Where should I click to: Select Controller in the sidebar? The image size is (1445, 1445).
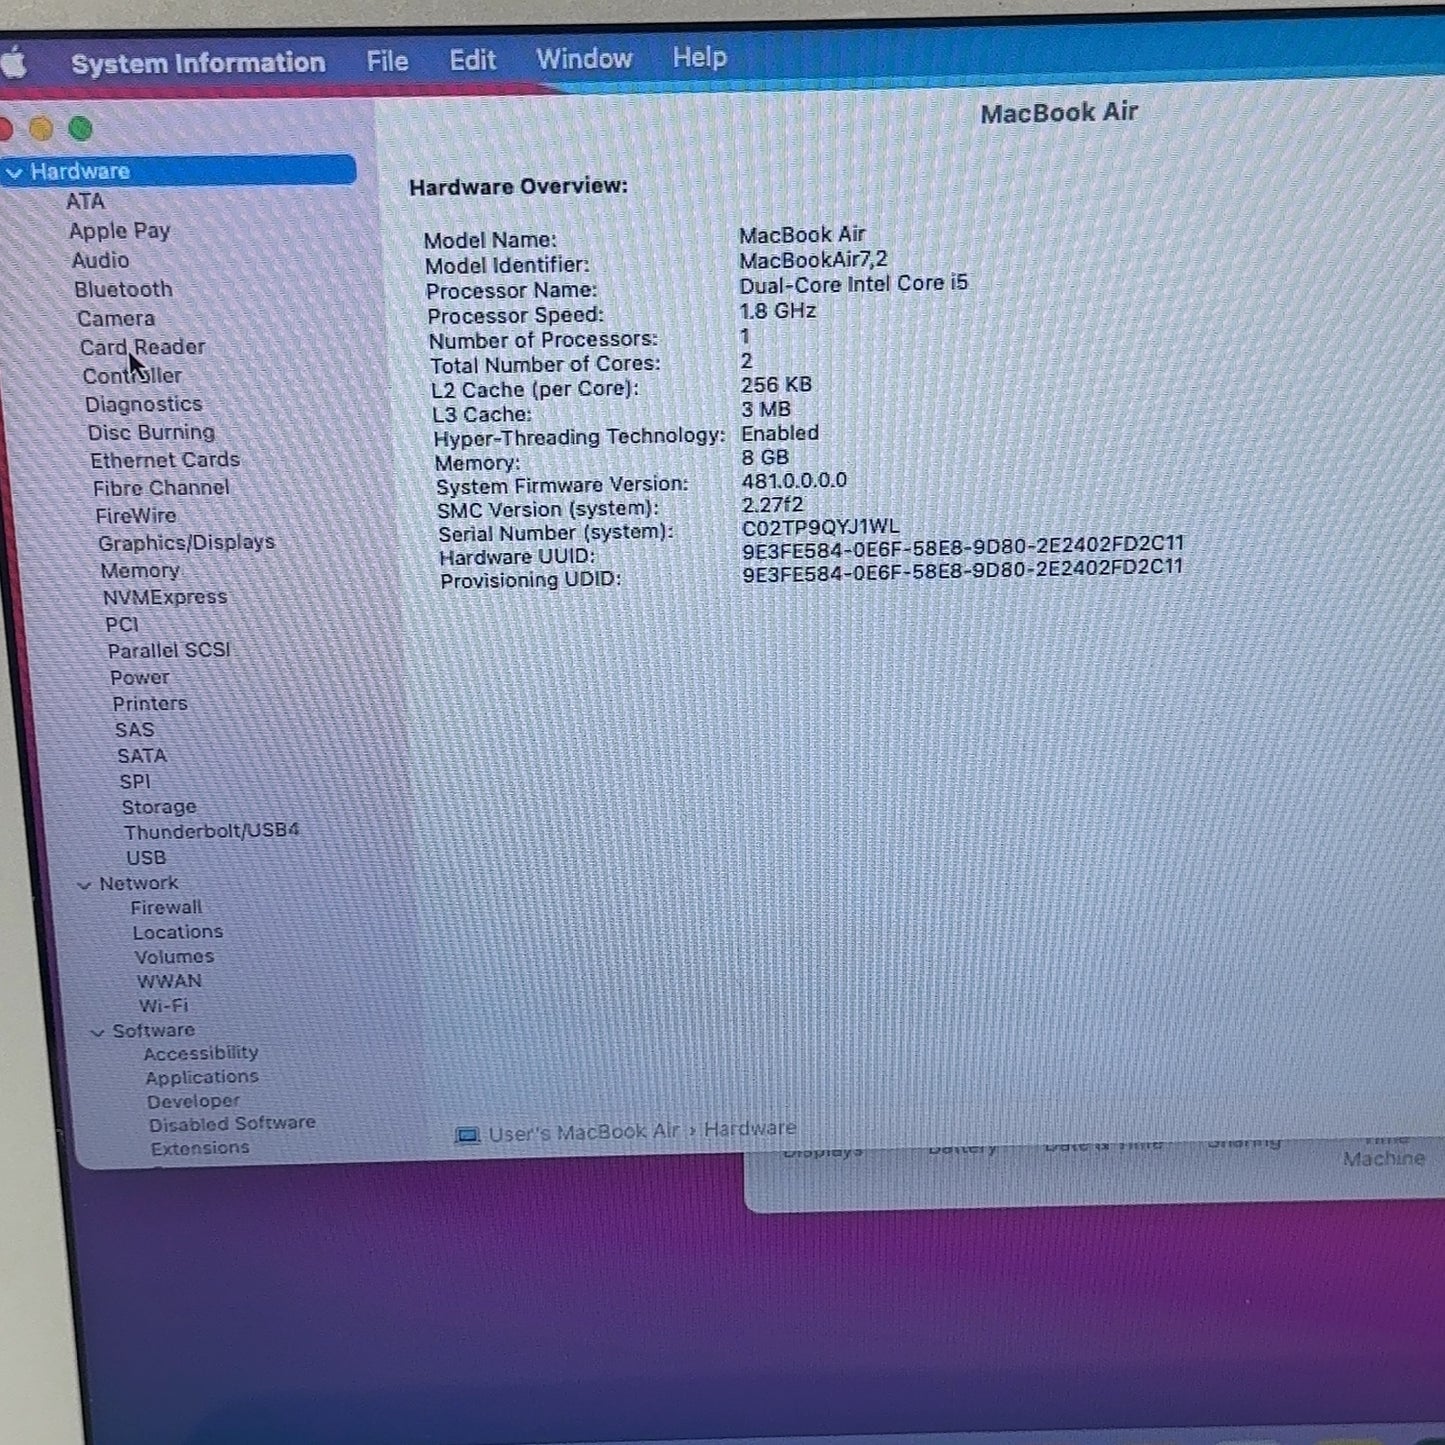(132, 376)
